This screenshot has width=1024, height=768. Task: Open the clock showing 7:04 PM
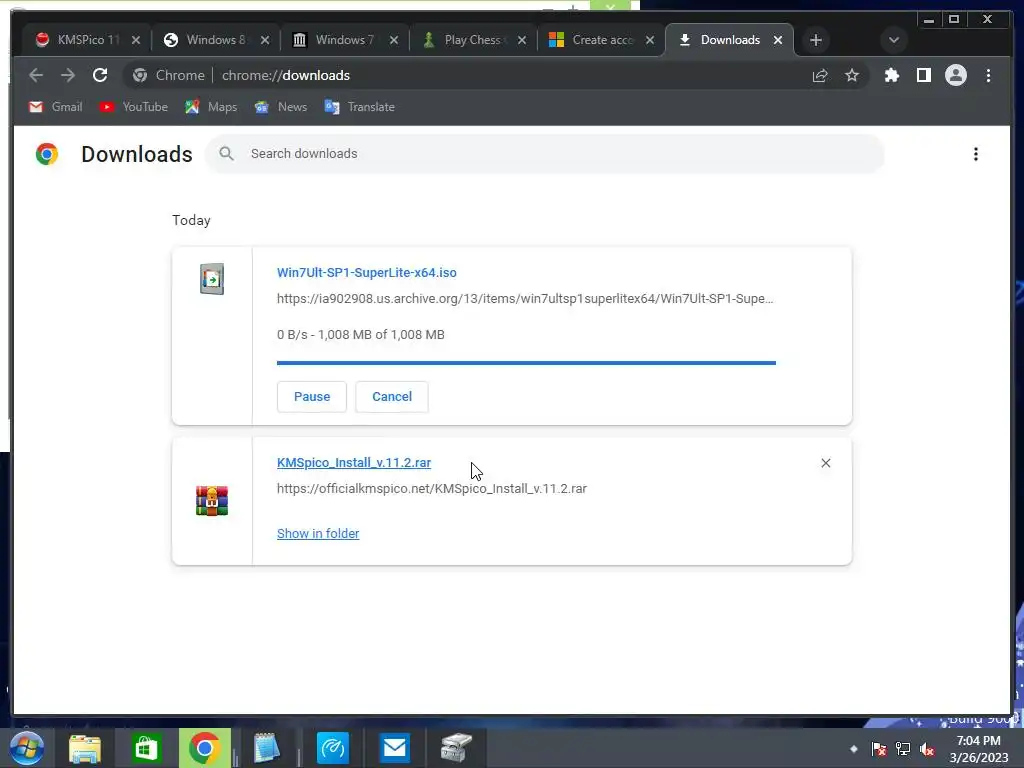tap(978, 749)
